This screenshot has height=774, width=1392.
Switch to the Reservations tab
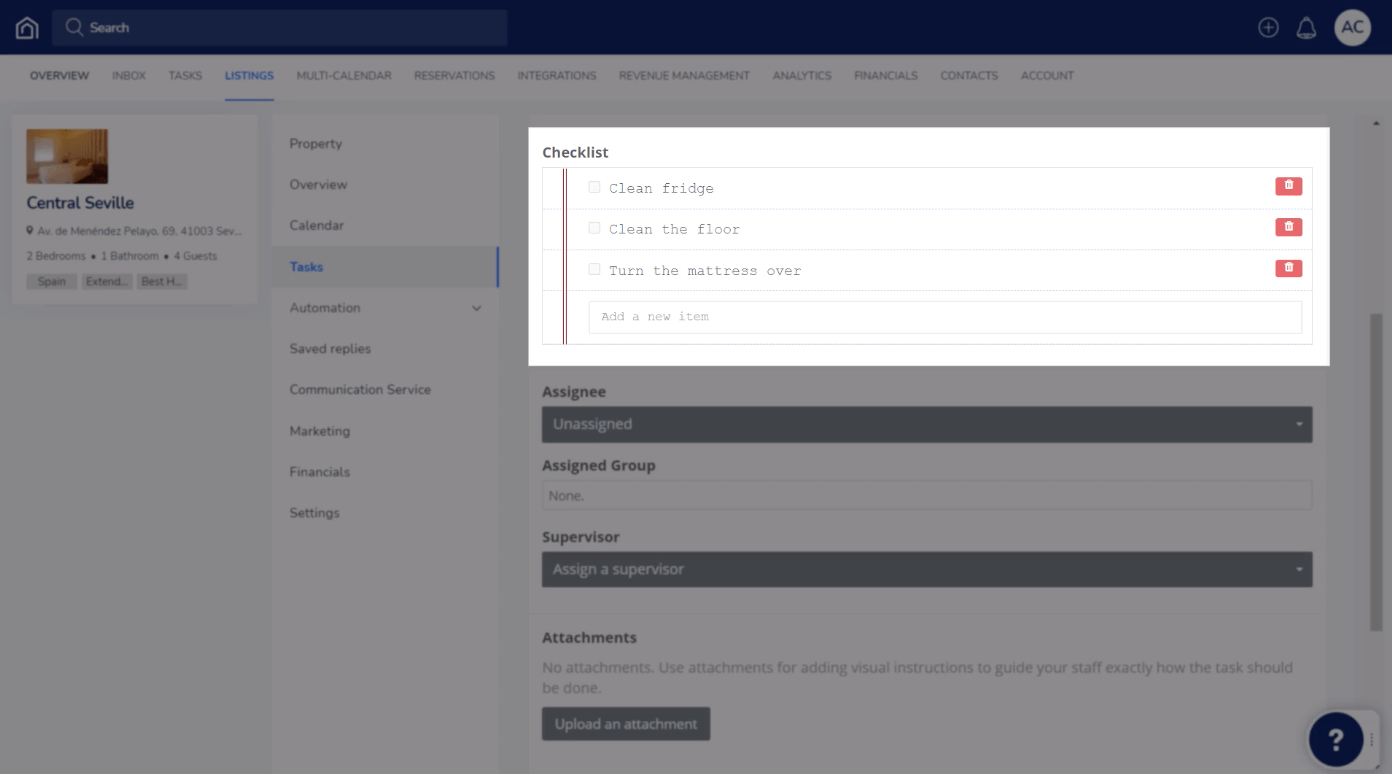[x=454, y=75]
